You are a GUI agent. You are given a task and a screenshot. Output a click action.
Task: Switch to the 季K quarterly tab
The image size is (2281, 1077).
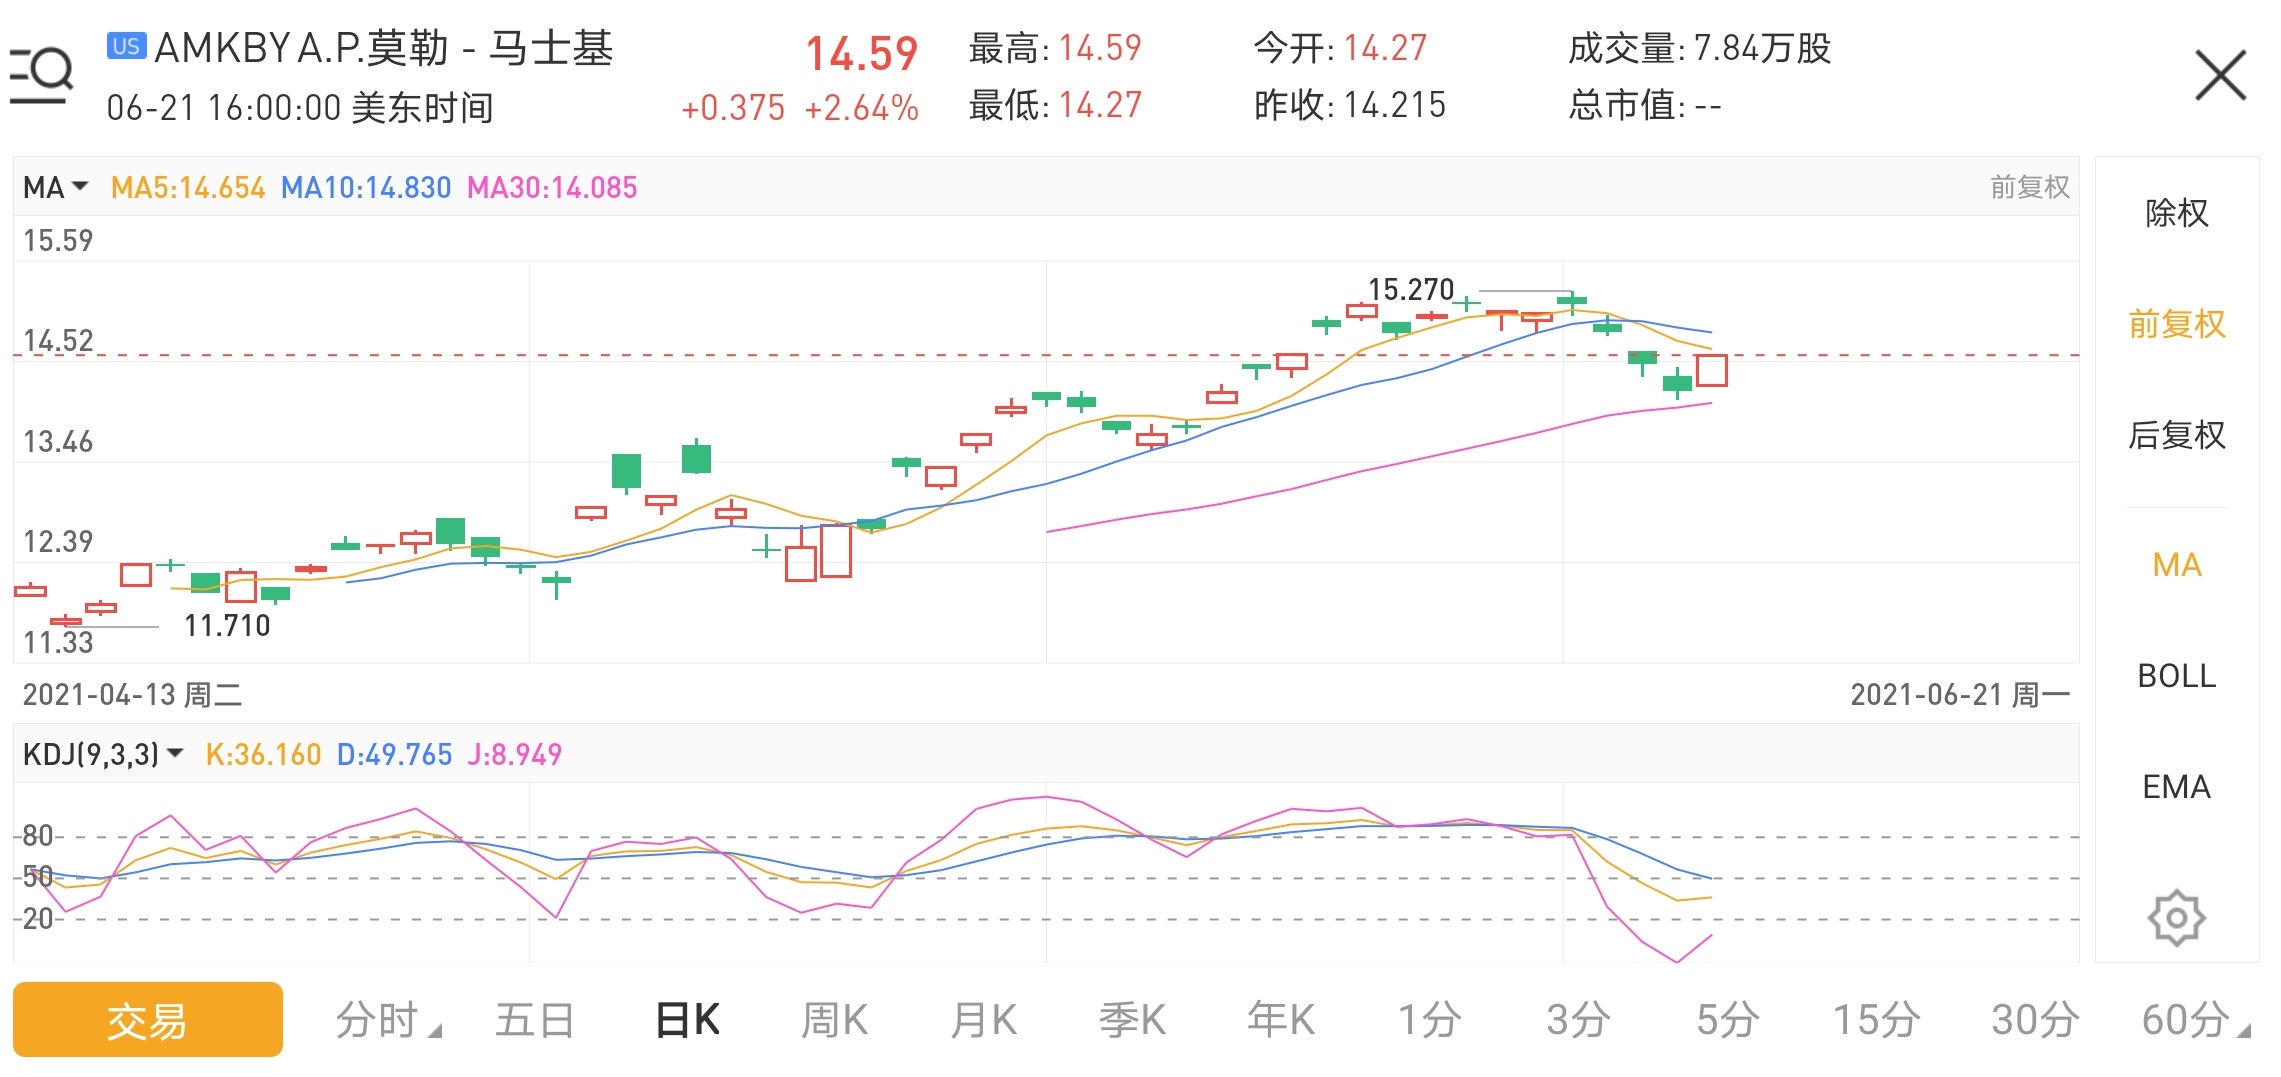(x=1133, y=1020)
